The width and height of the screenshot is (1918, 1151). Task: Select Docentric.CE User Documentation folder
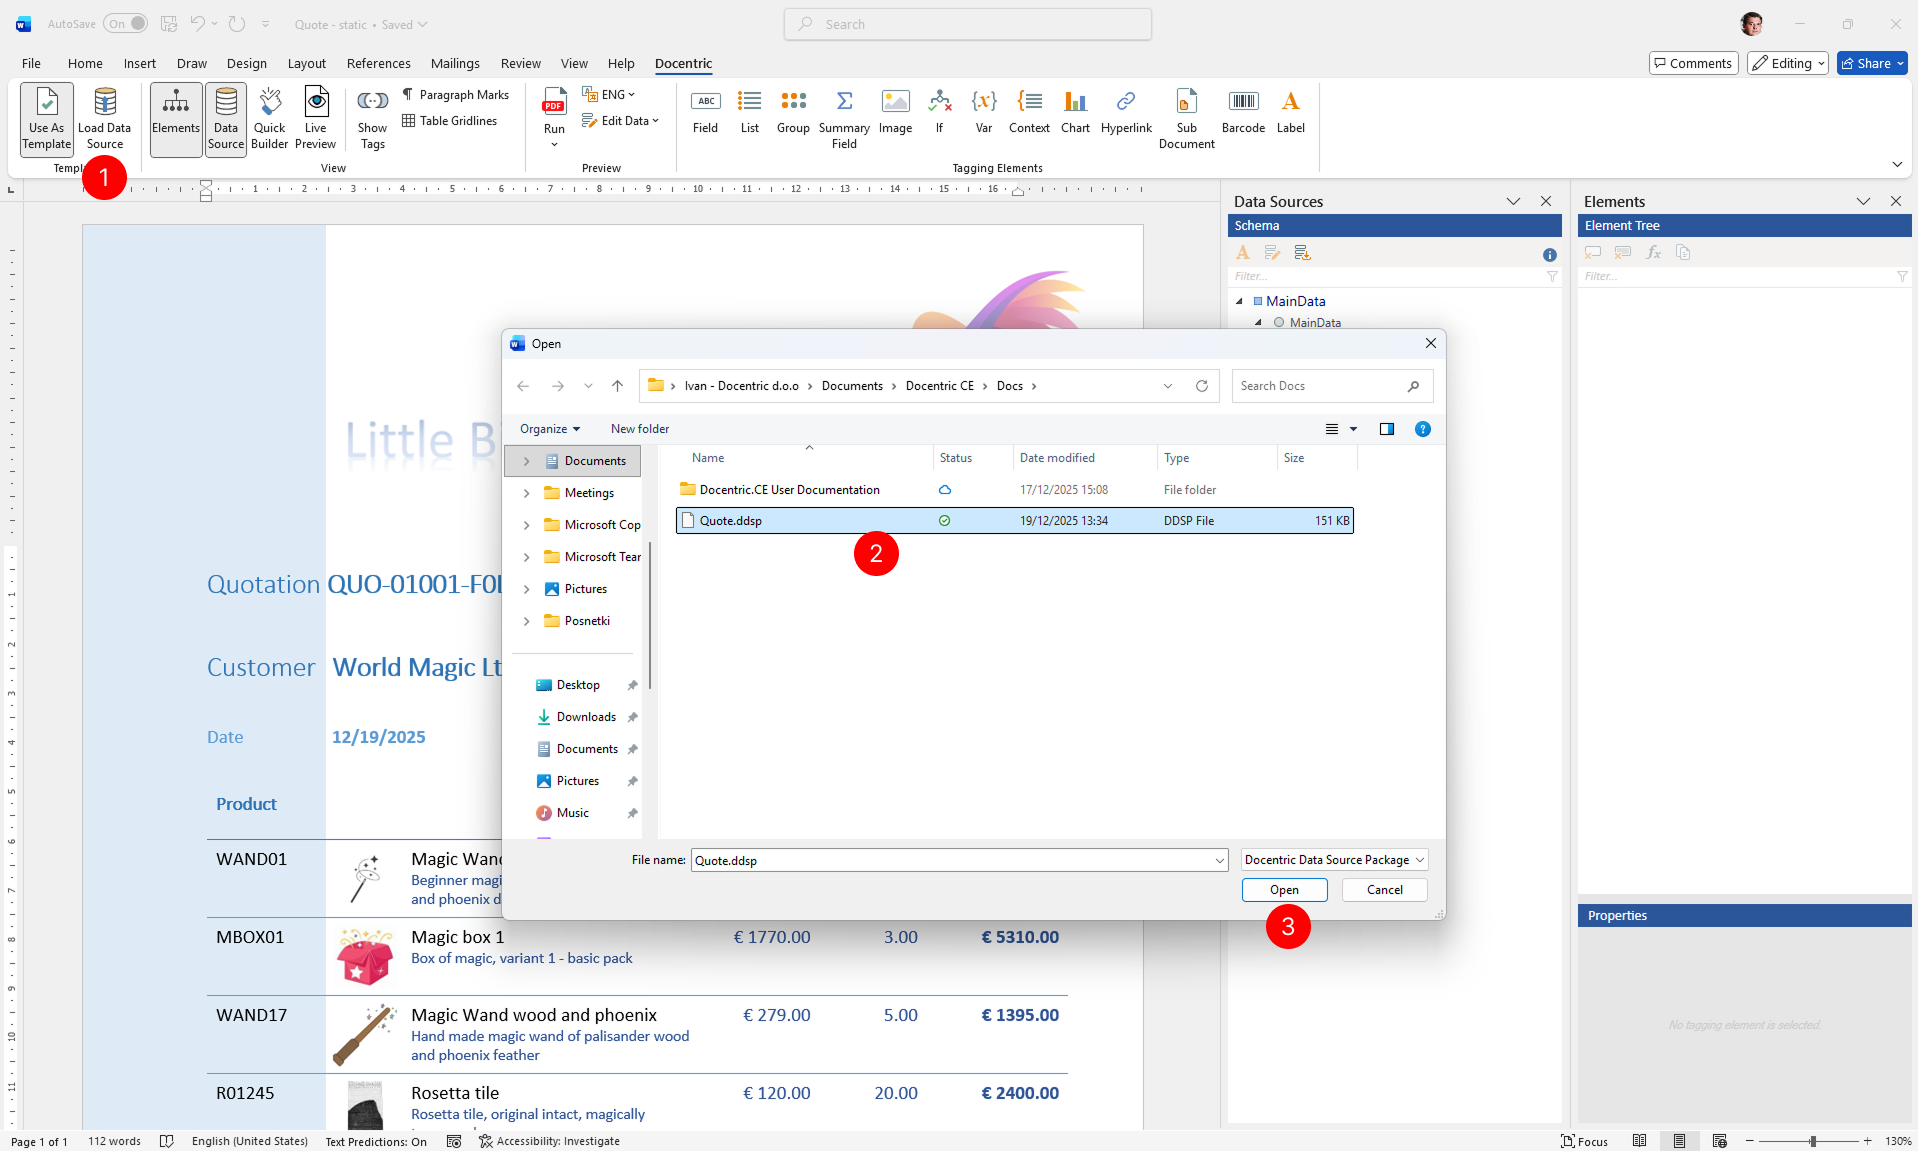(x=1014, y=489)
